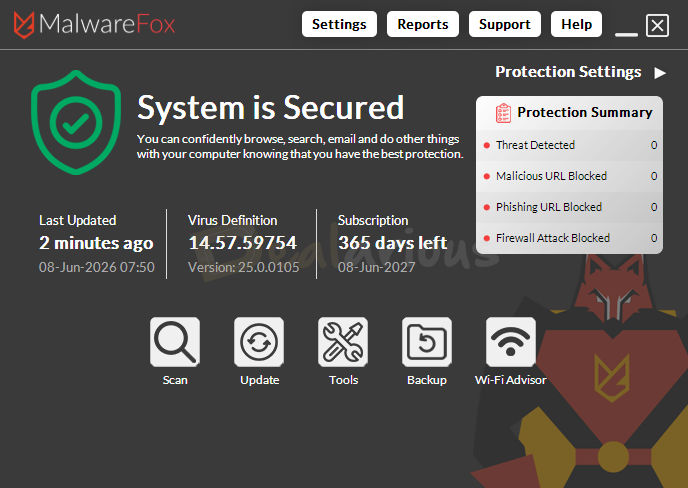688x488 pixels.
Task: Select the Phishing URL Blocked row
Action: pos(570,207)
